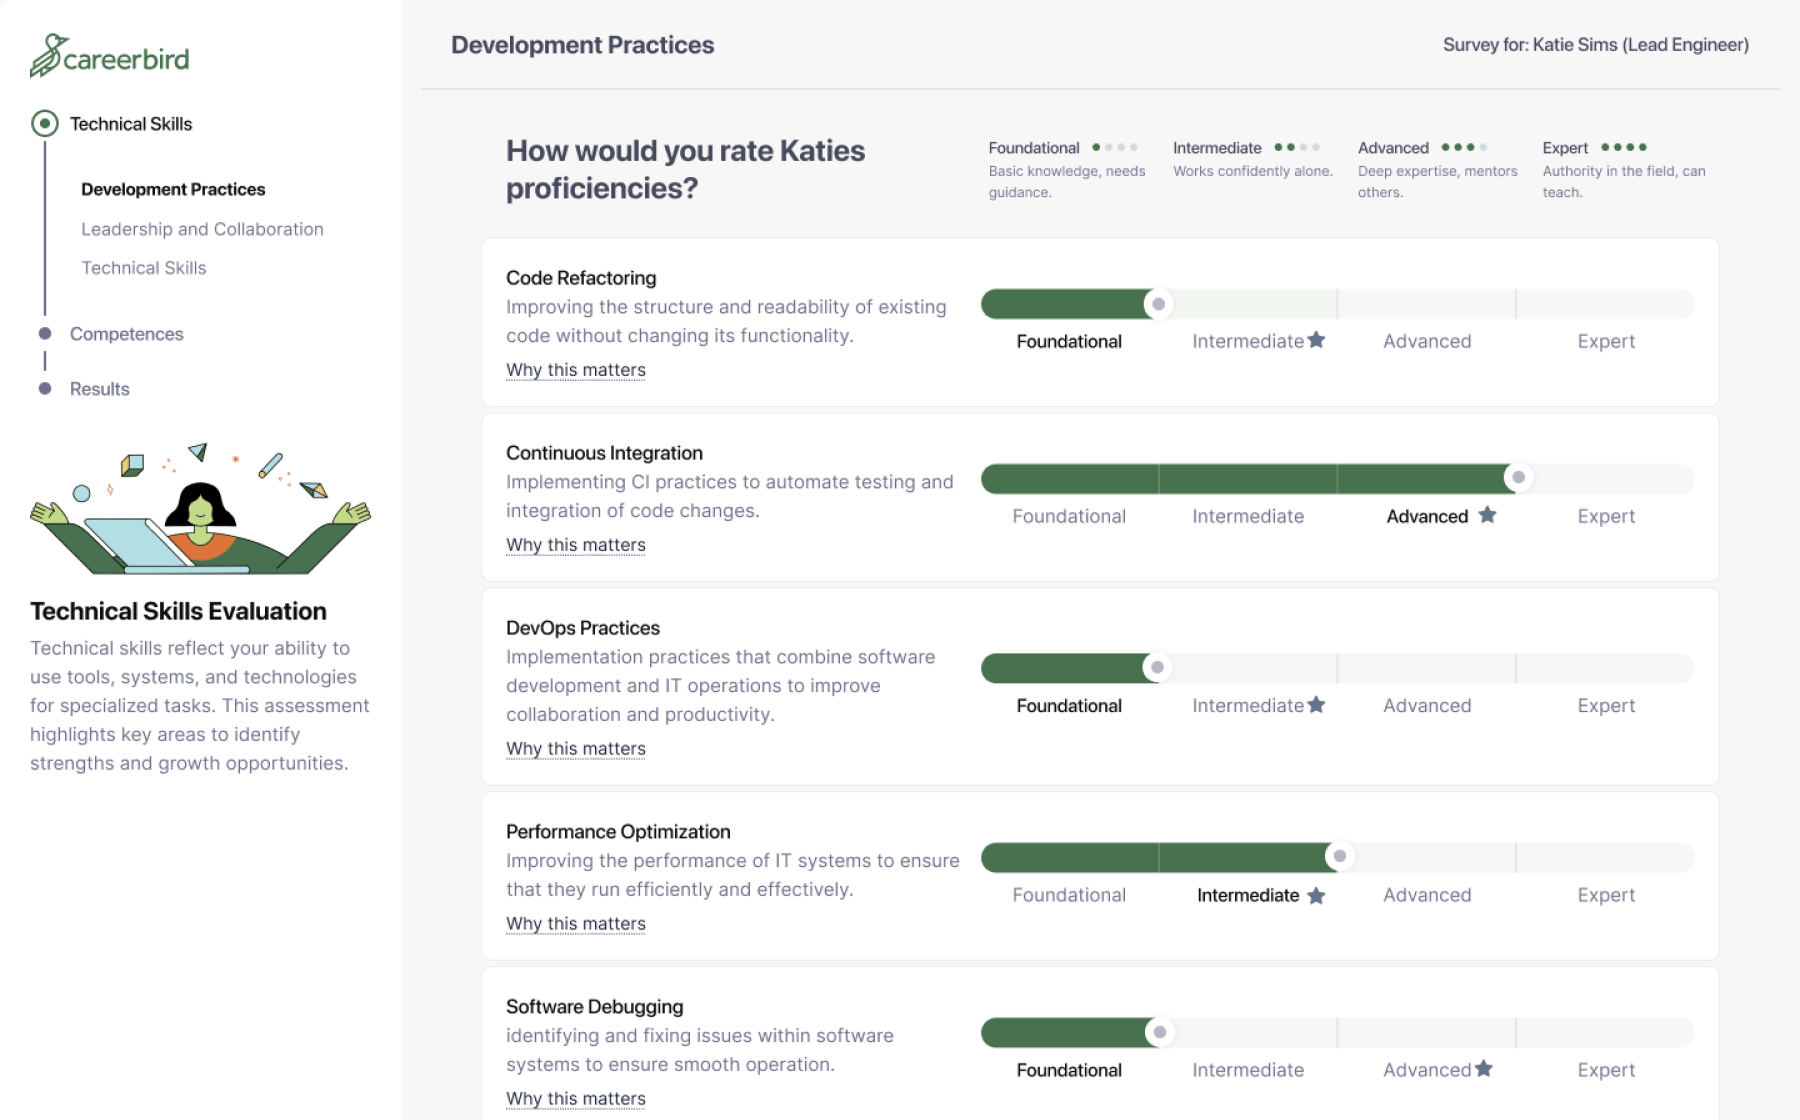Select the Results step bullet

pos(45,389)
